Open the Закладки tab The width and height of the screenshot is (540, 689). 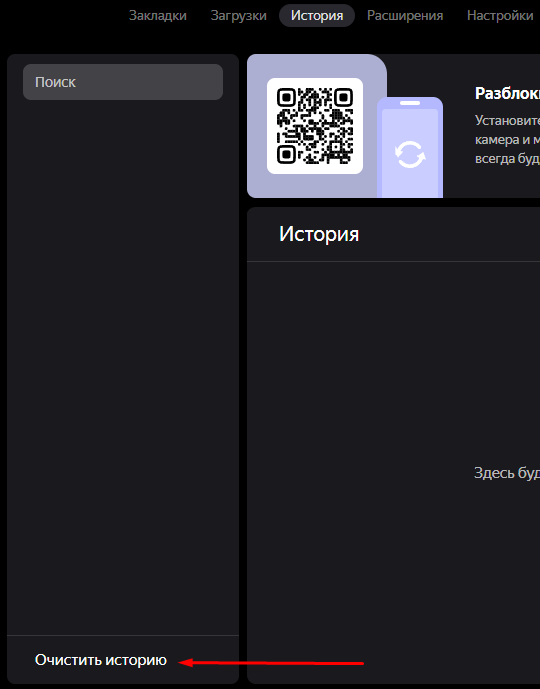[x=157, y=16]
